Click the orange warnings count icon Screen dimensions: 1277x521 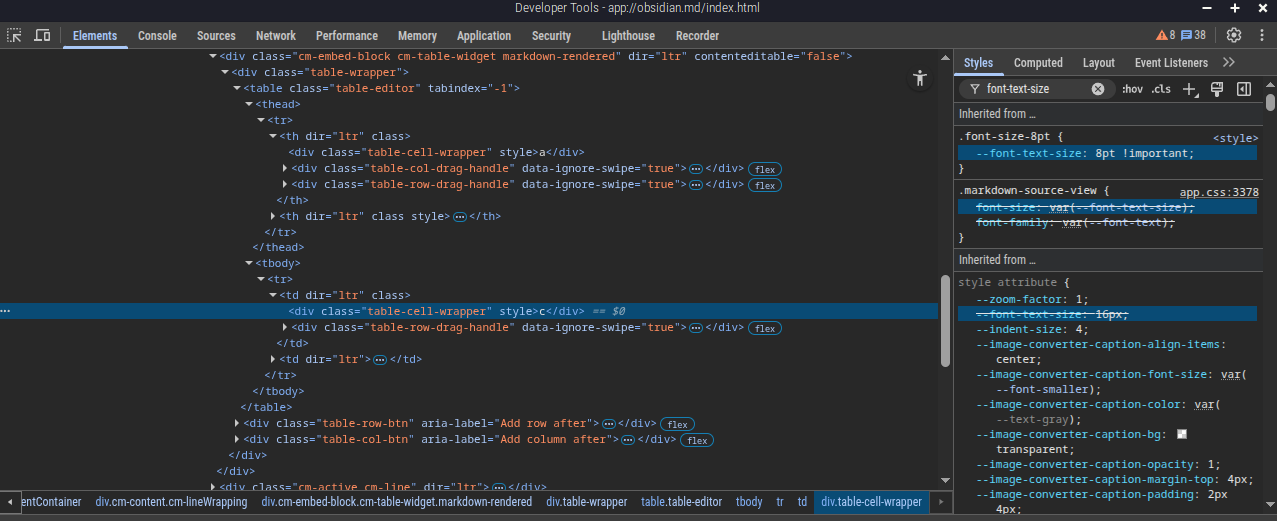1165,35
